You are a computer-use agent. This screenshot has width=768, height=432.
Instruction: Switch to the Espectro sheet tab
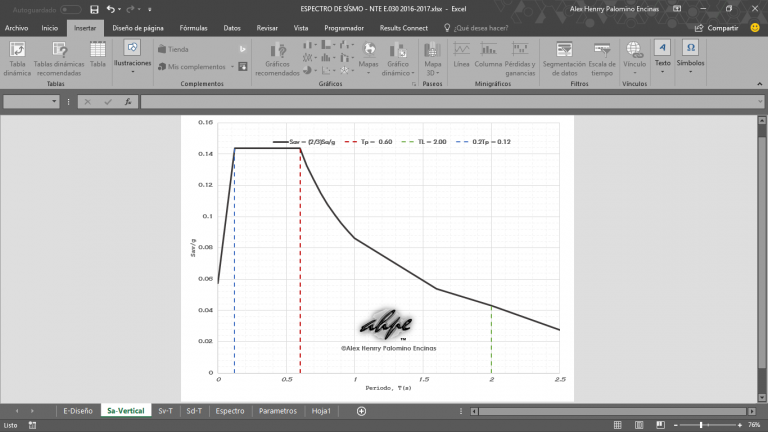(x=230, y=410)
